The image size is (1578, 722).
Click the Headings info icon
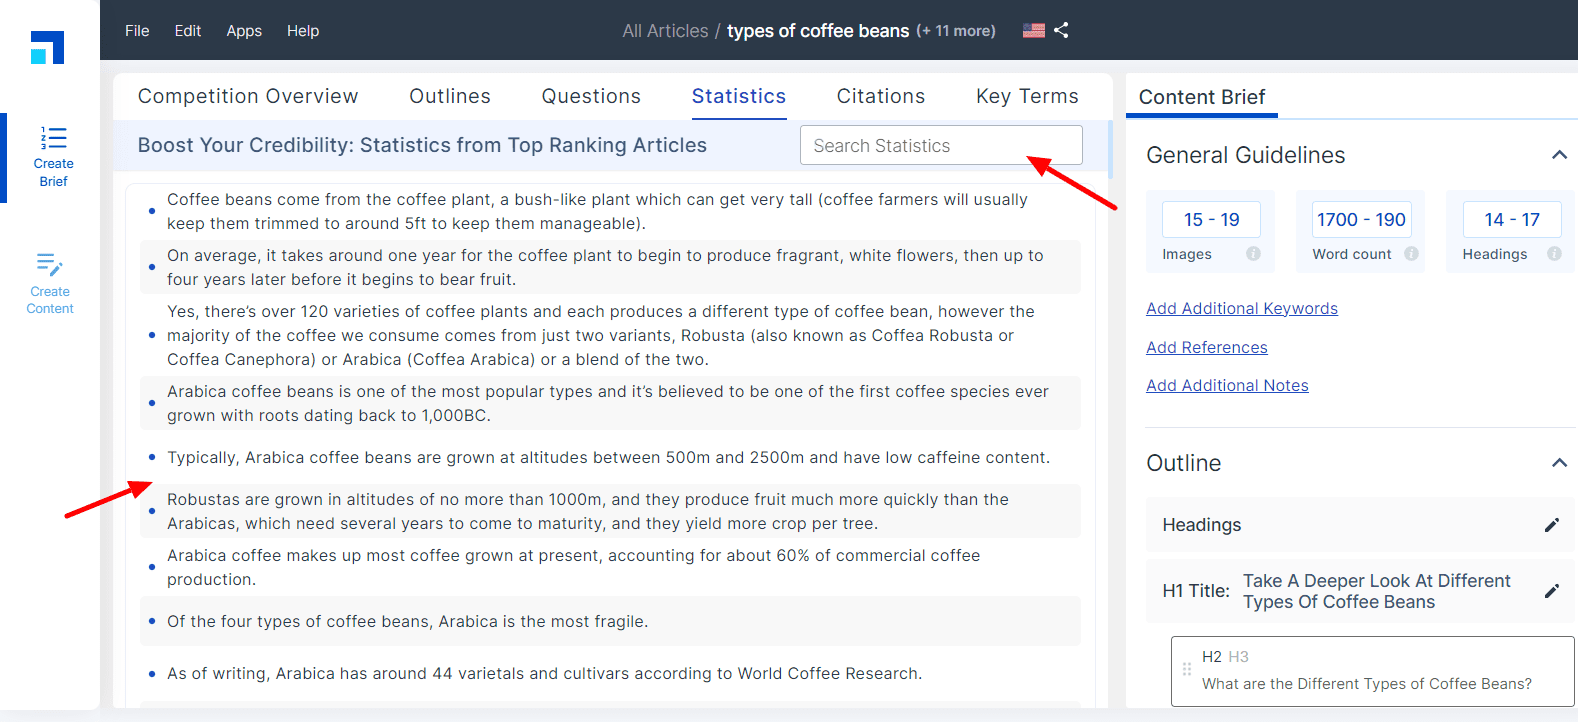click(x=1554, y=254)
